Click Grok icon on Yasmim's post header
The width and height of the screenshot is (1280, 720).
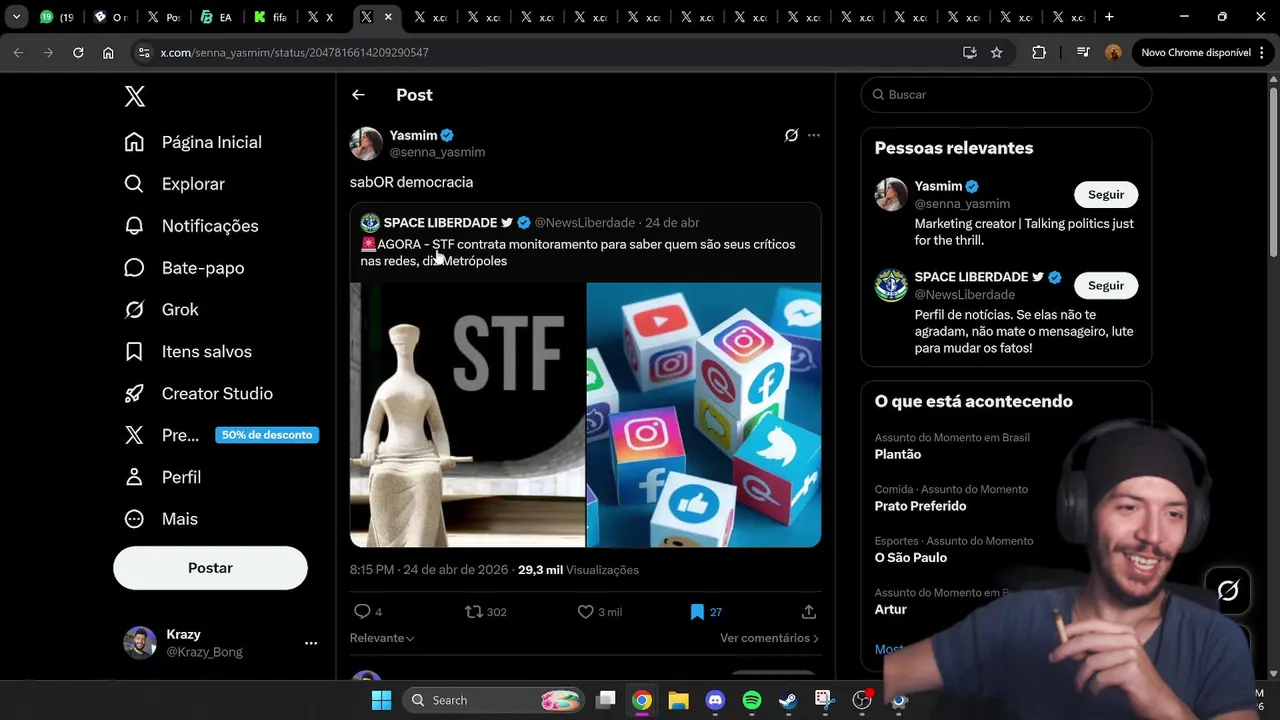[x=791, y=135]
